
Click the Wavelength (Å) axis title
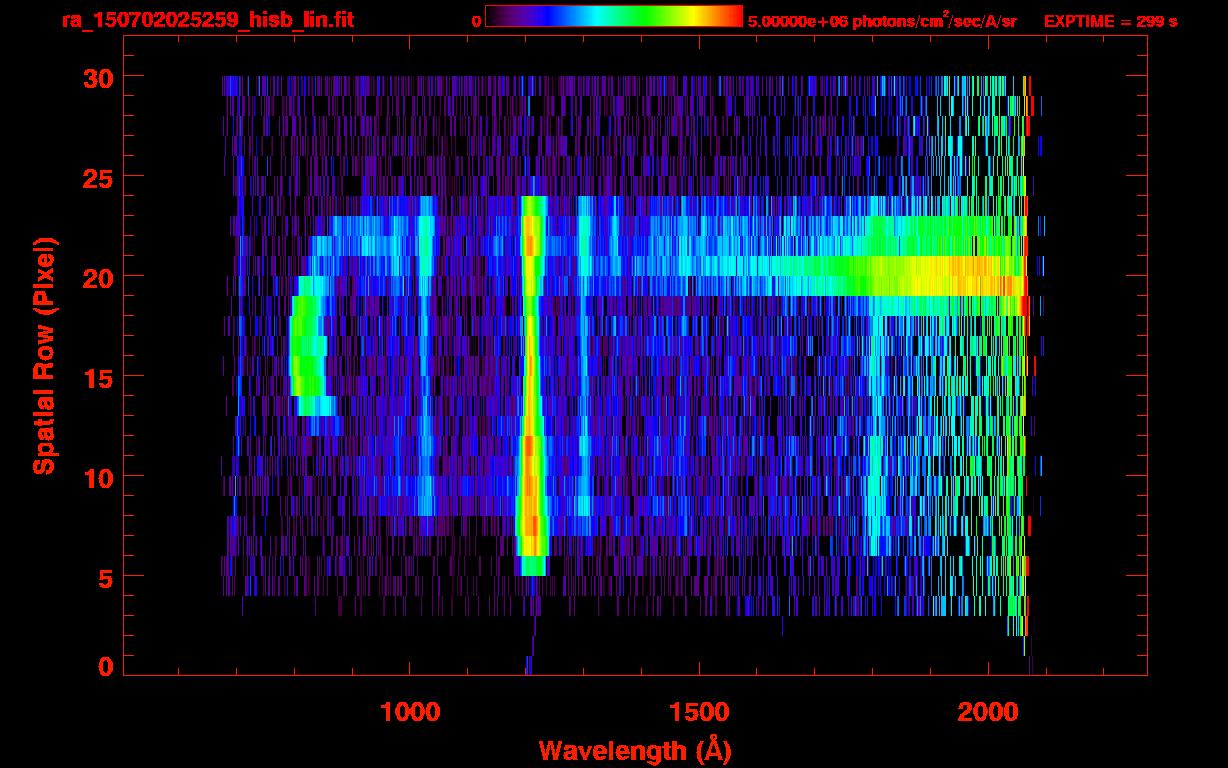tap(635, 750)
